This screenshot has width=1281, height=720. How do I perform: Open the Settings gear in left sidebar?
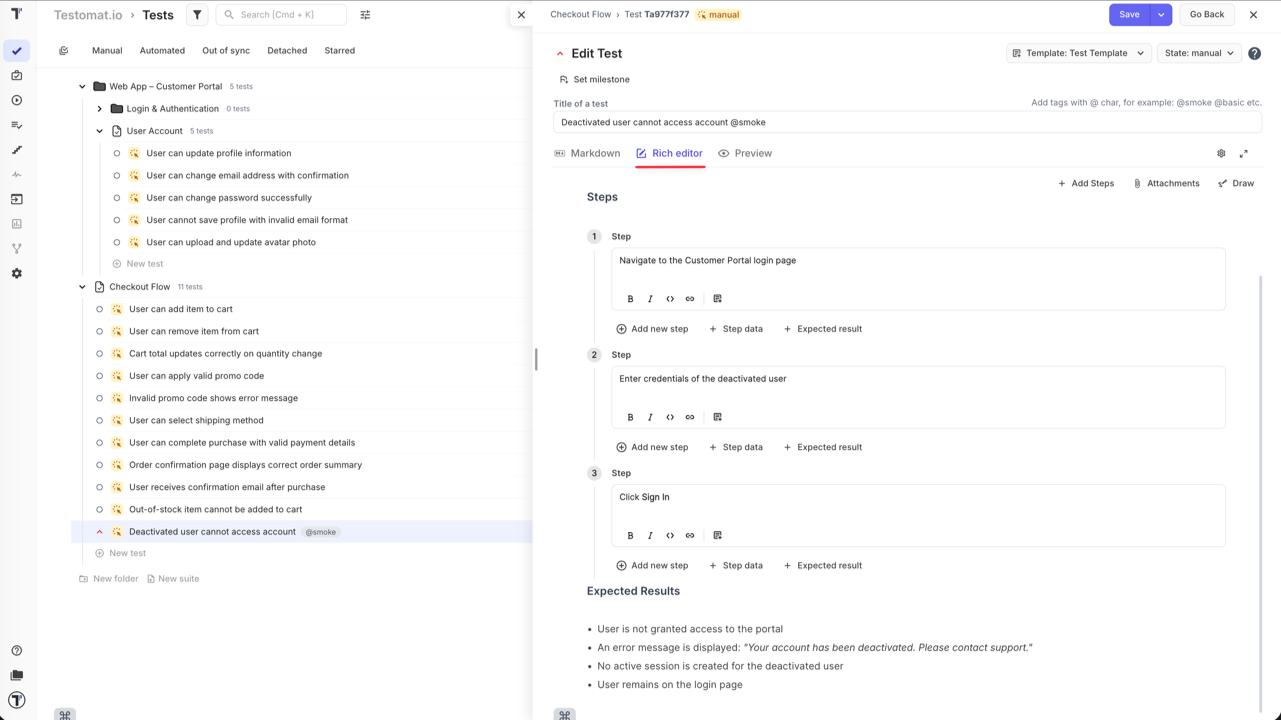coord(16,273)
